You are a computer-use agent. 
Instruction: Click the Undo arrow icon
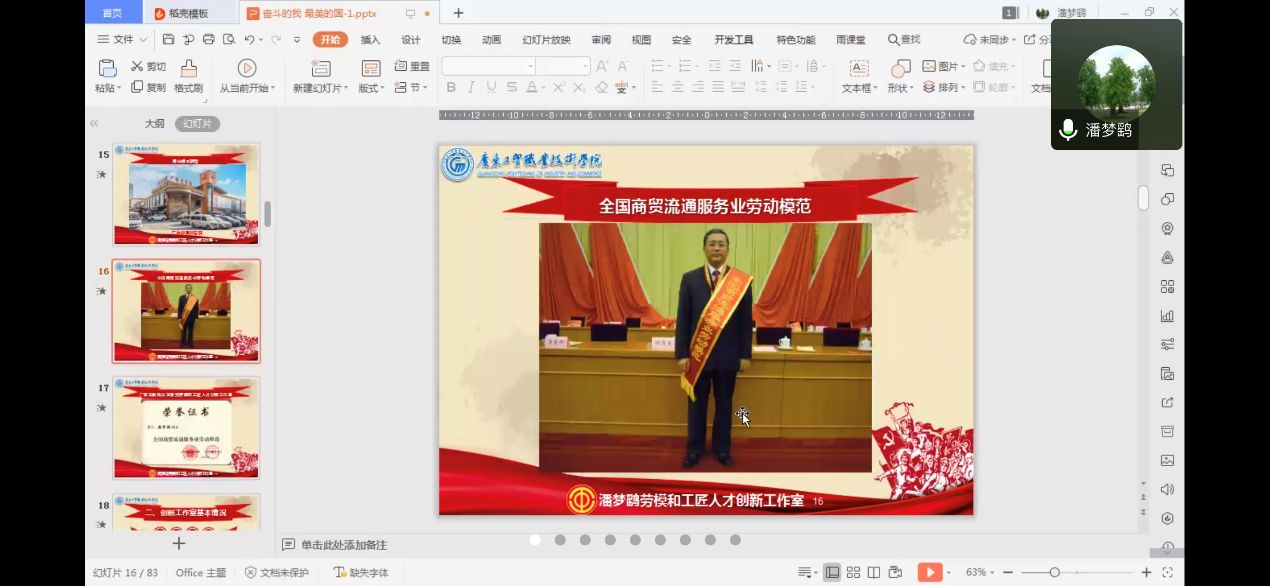click(x=249, y=39)
